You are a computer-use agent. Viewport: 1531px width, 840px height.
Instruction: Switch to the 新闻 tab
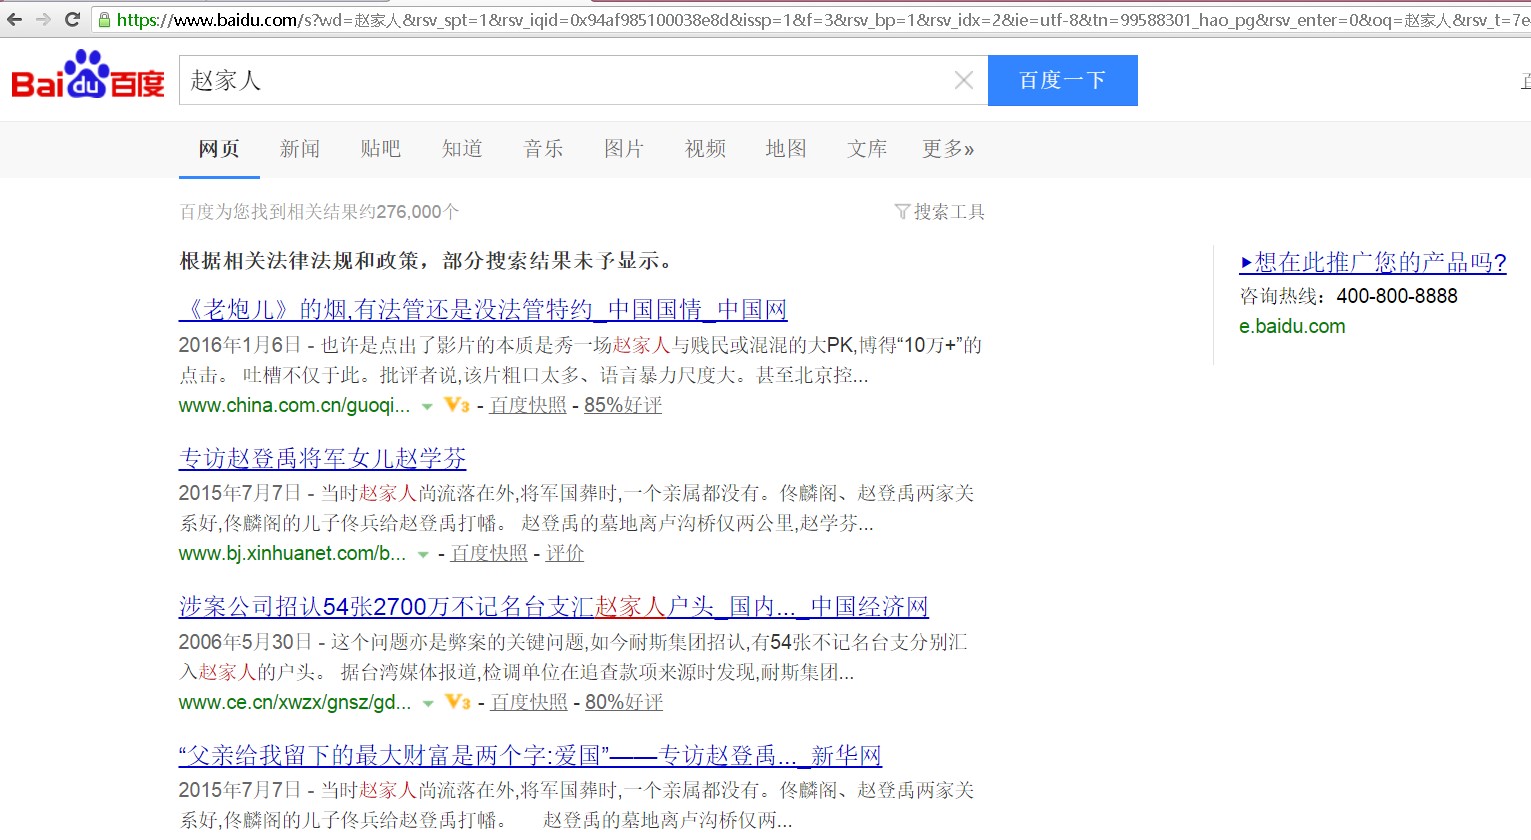(299, 149)
